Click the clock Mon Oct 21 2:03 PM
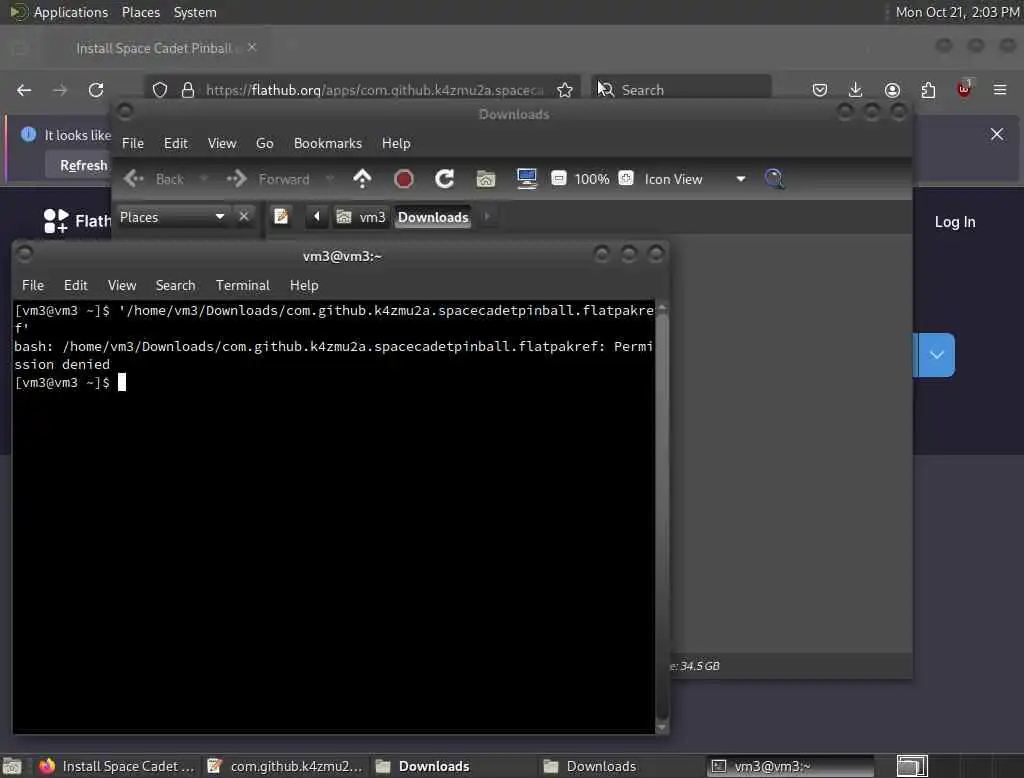Viewport: 1024px width, 778px height. pos(957,12)
